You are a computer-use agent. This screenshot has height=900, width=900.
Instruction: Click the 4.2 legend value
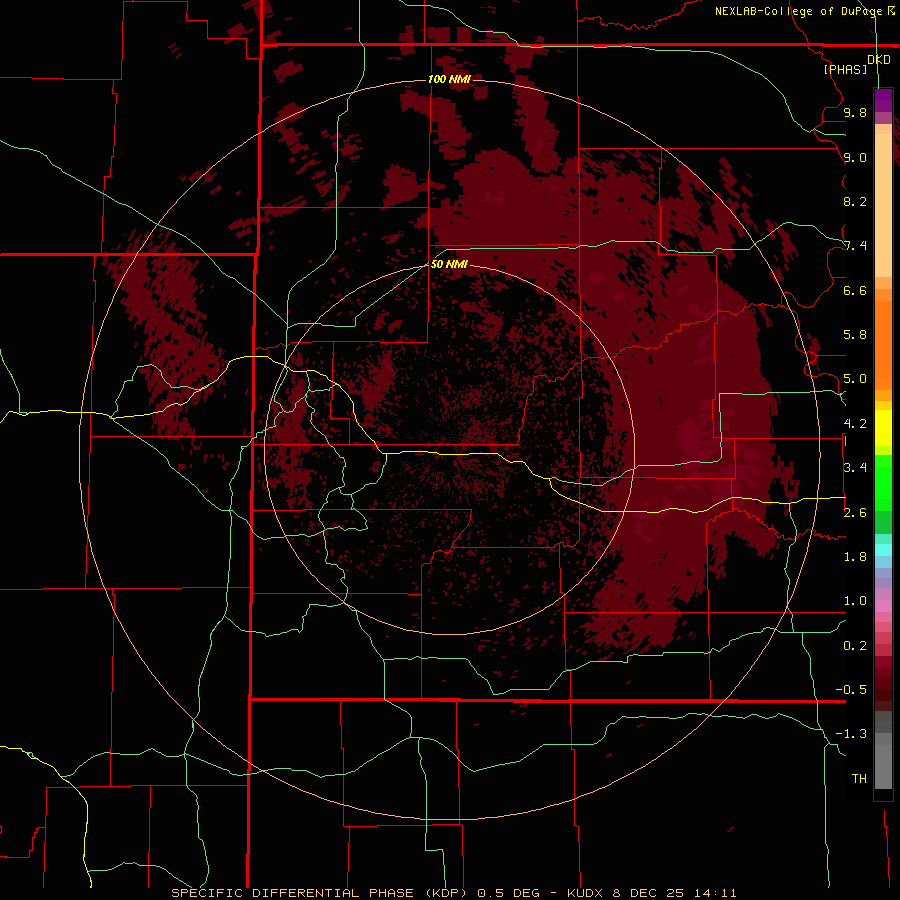855,424
